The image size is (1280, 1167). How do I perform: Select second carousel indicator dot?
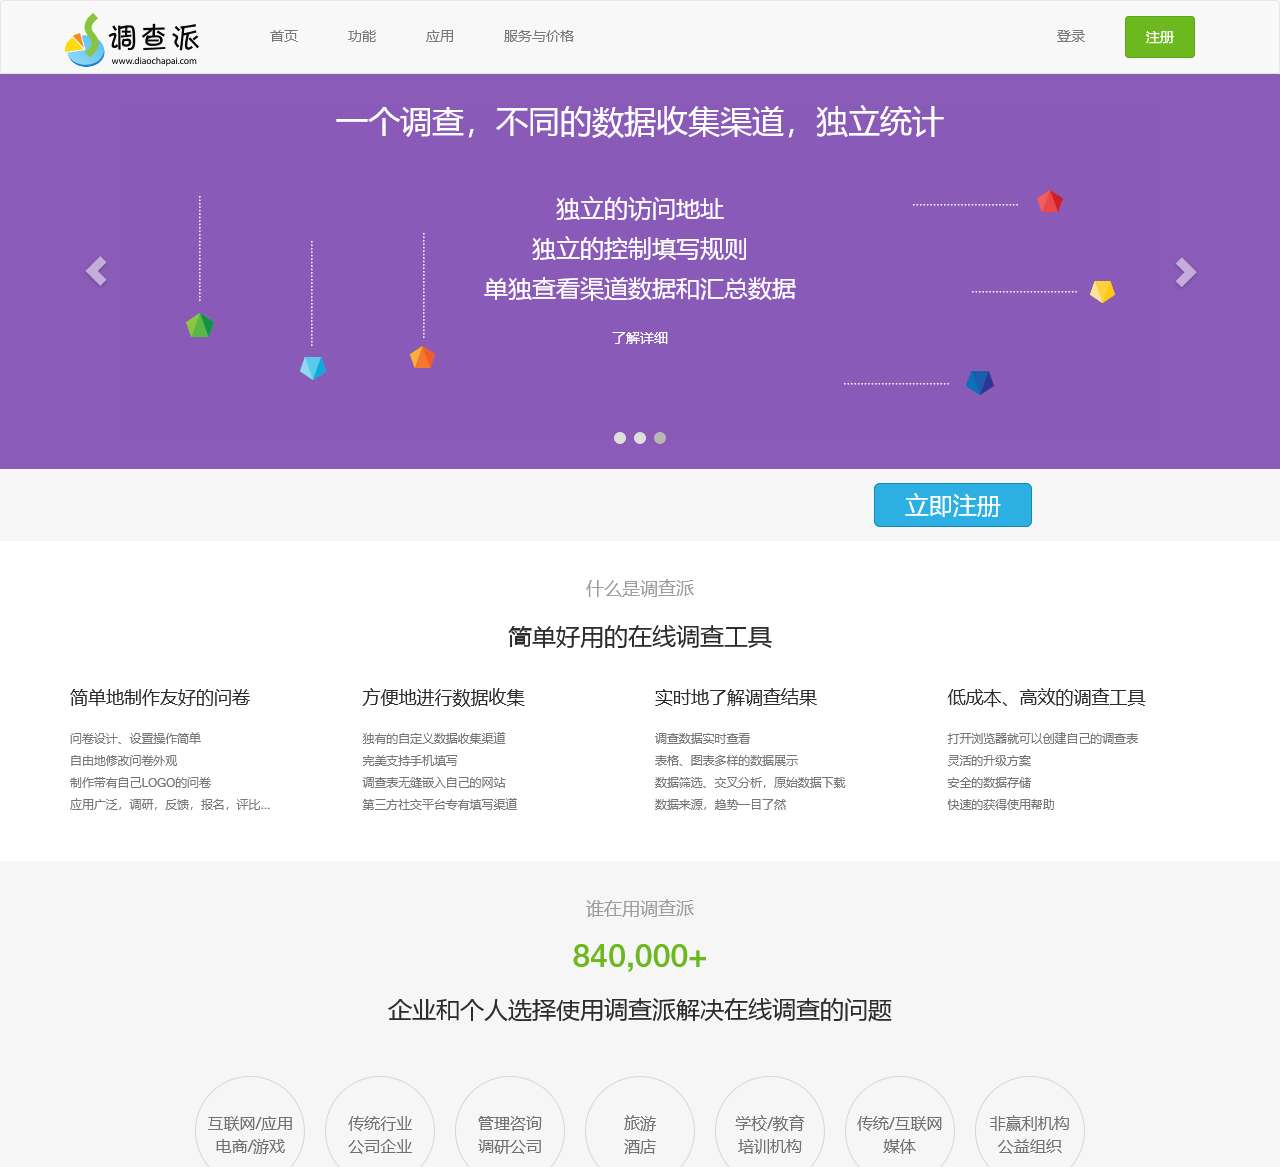640,438
